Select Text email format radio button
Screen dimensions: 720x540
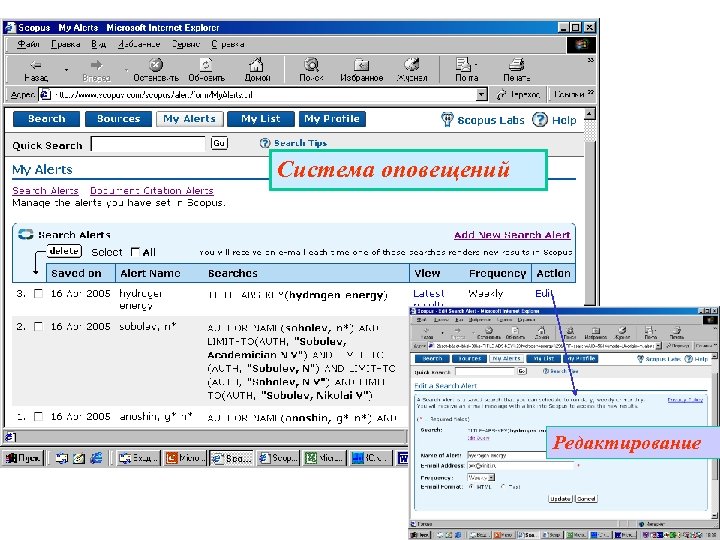point(503,487)
